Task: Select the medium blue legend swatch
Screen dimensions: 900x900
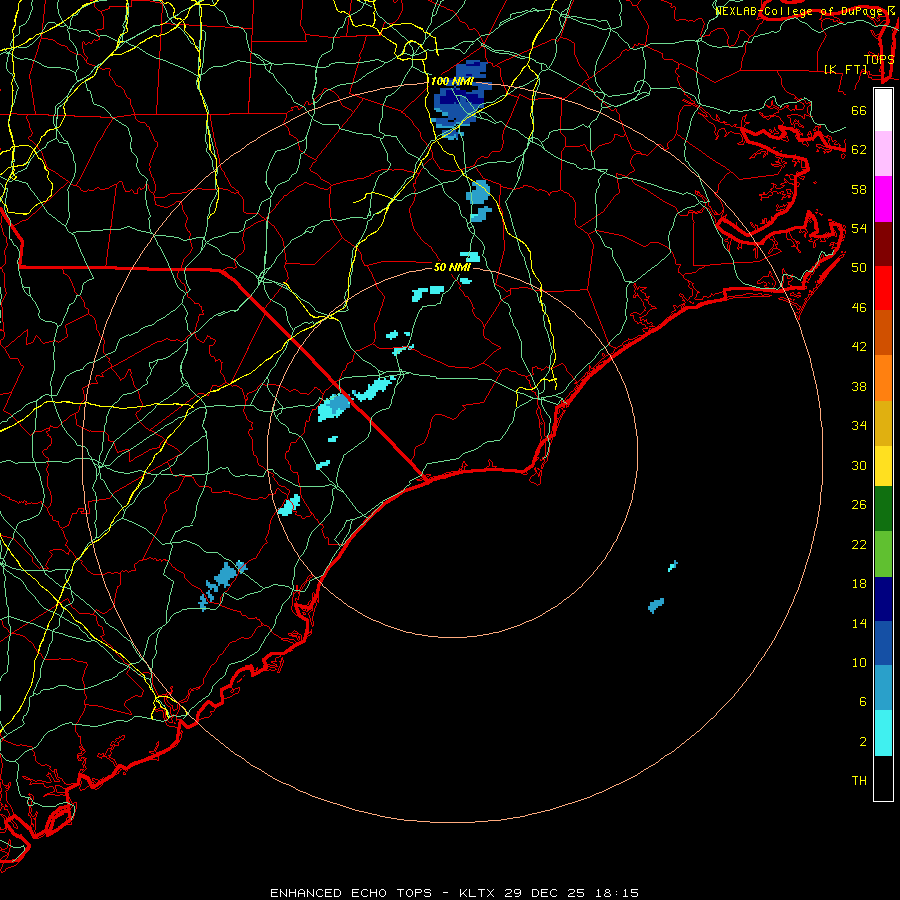Action: pyautogui.click(x=883, y=643)
